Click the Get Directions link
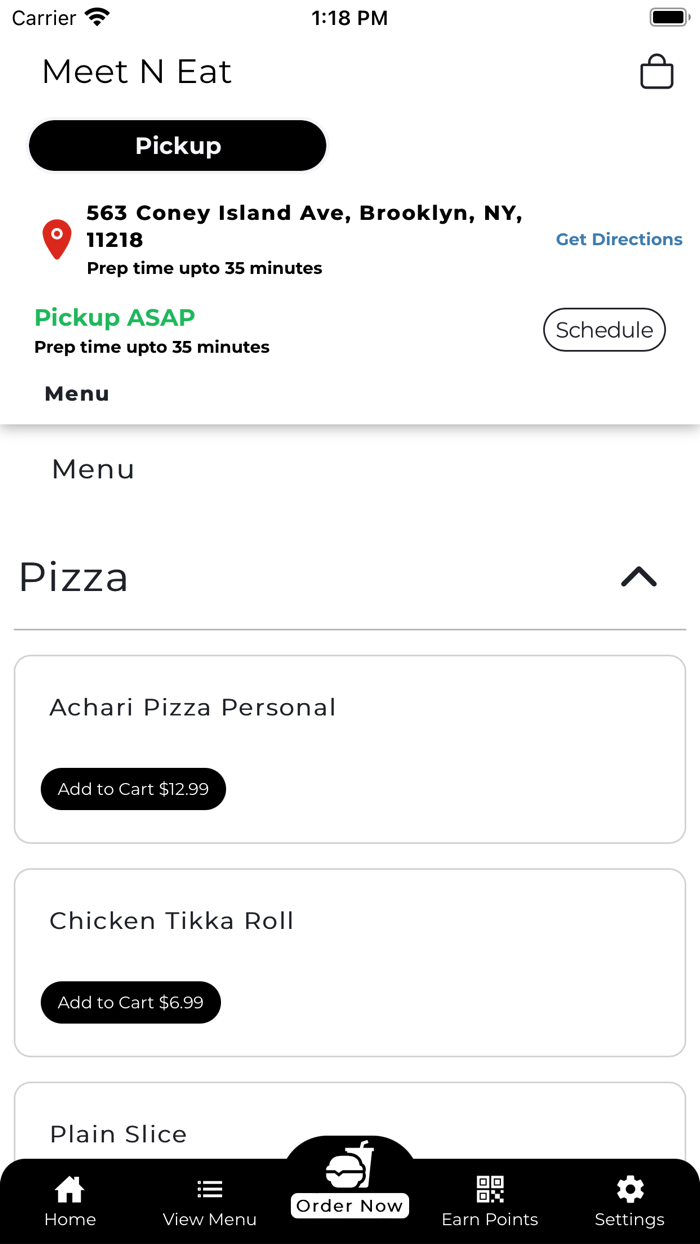Viewport: 700px width, 1244px height. point(619,239)
